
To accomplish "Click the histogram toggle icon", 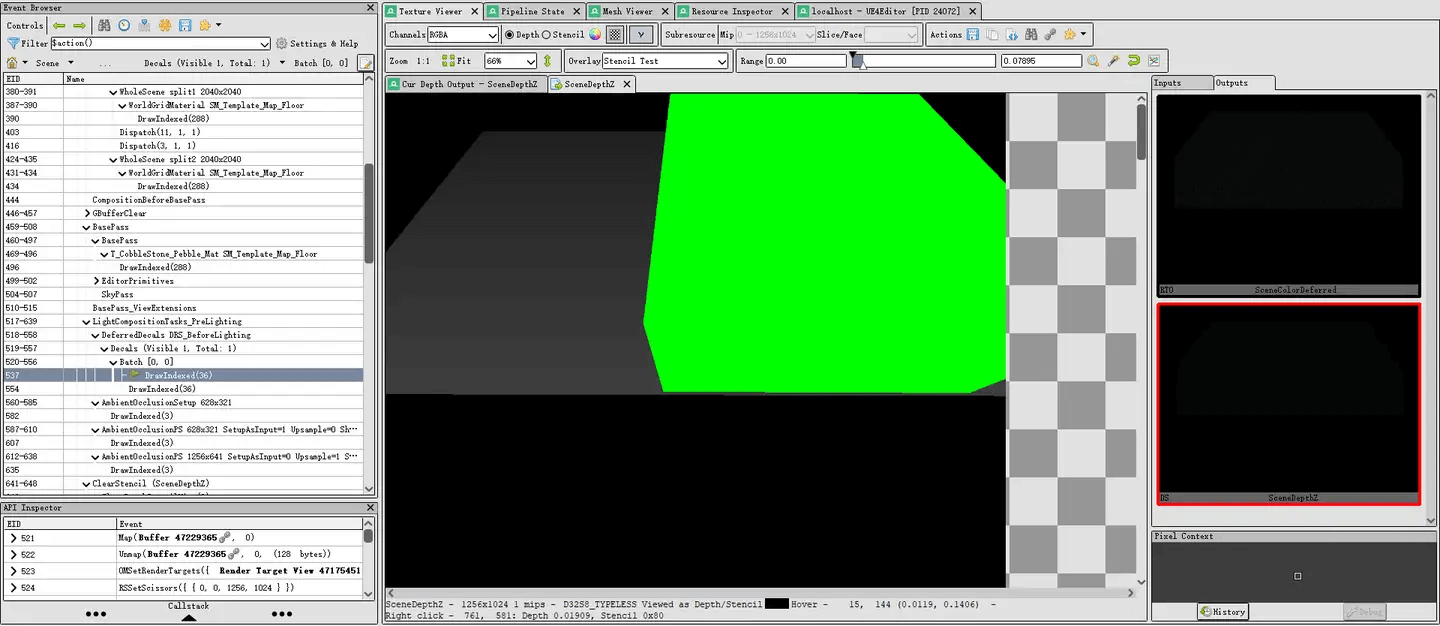I will point(1153,61).
